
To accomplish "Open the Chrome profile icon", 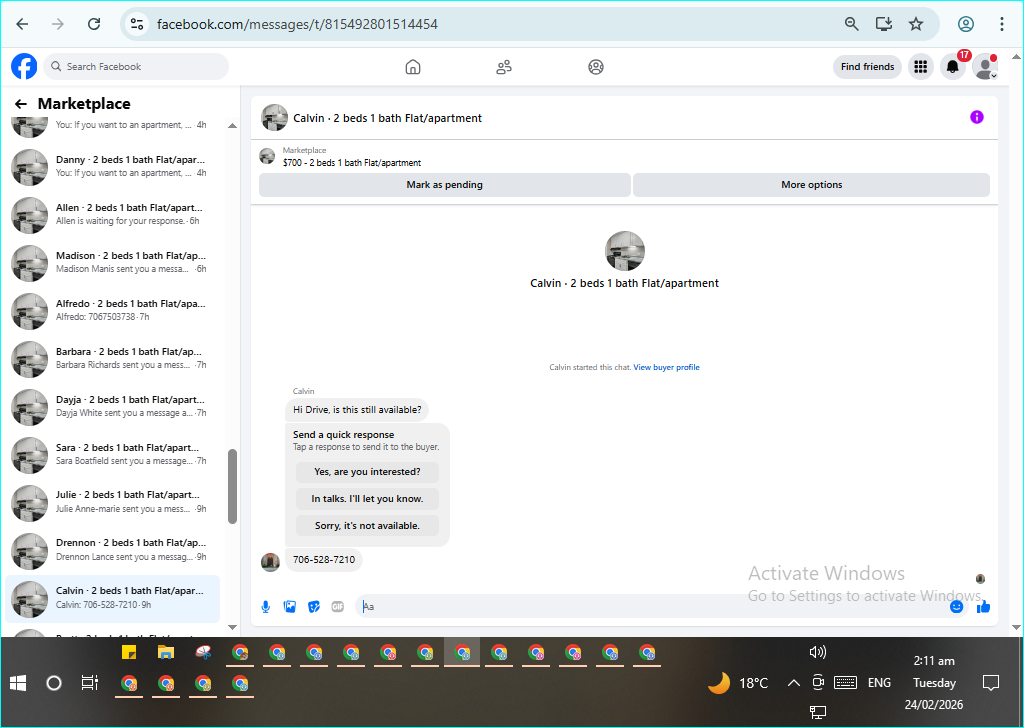I will [x=966, y=24].
